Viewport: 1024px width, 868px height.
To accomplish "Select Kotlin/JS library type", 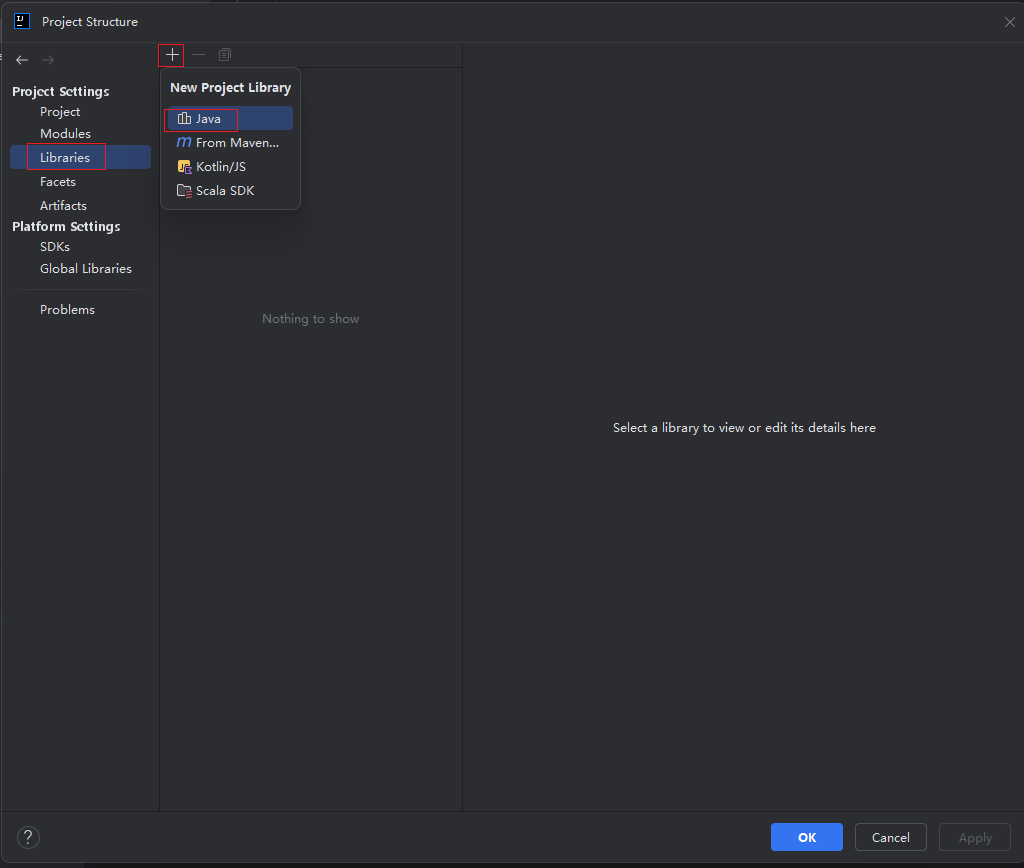I will pyautogui.click(x=231, y=167).
